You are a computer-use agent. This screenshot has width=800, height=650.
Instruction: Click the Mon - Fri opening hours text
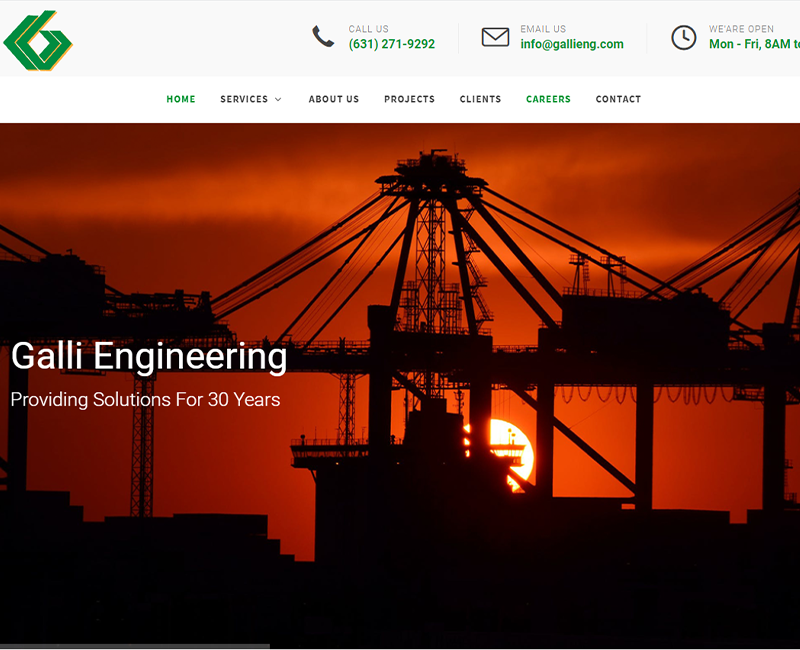[754, 45]
